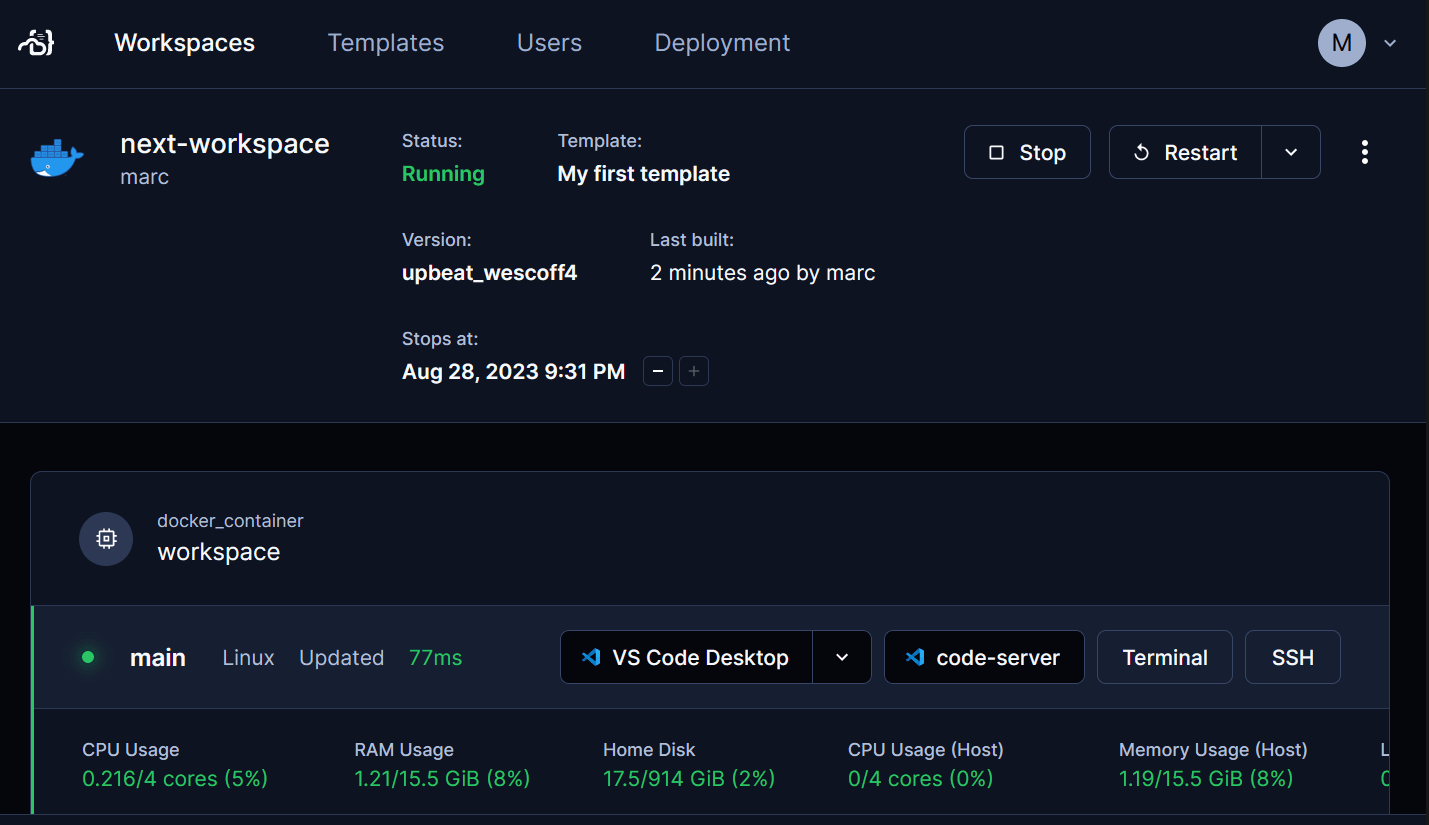Click the Coder logo icon
Screen dimensions: 1429x825
tap(36, 43)
